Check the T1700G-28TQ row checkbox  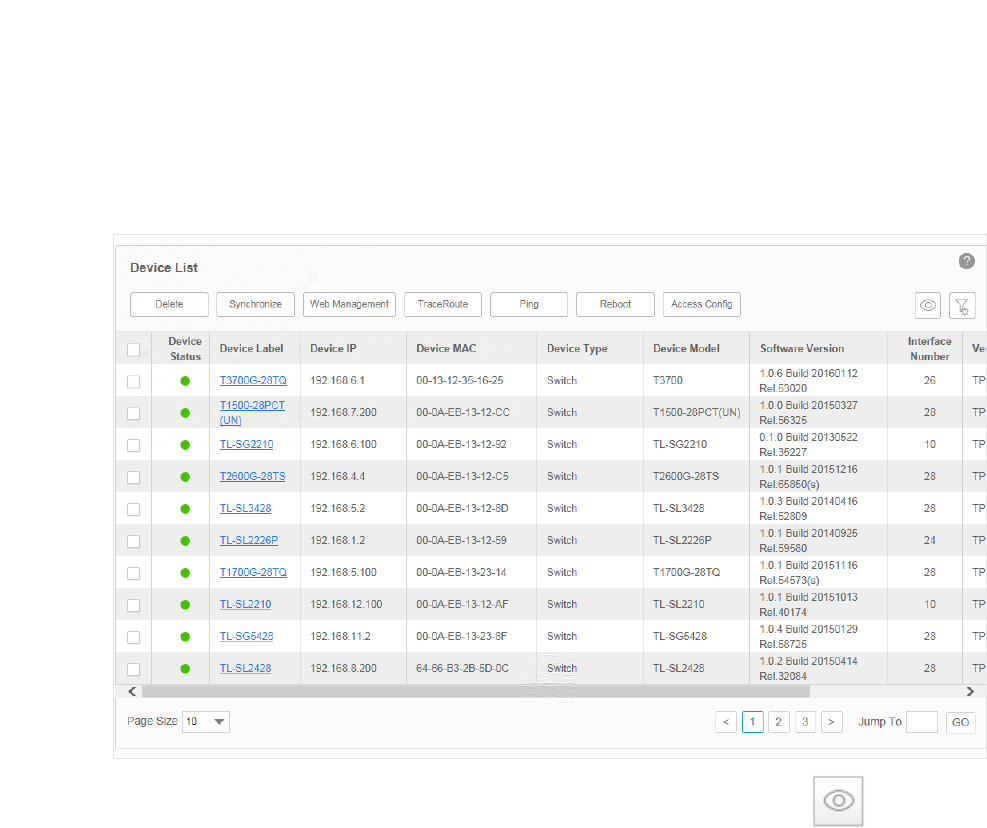133,574
